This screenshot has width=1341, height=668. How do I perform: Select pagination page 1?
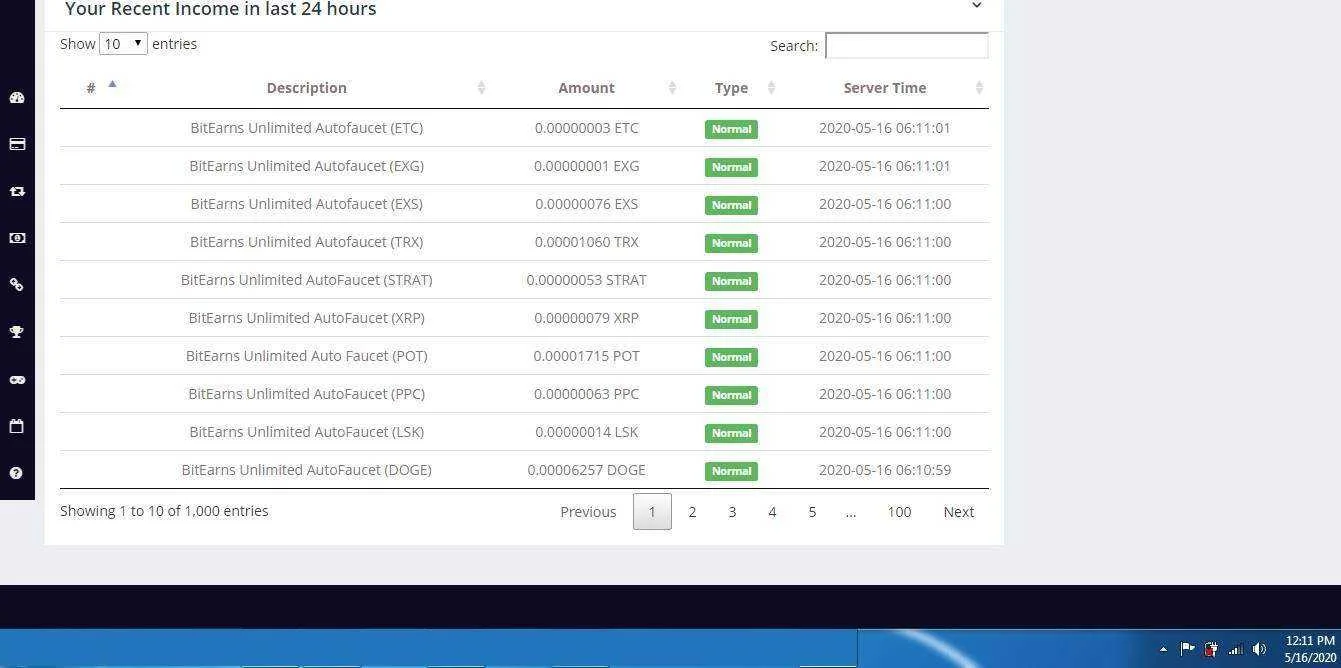[x=652, y=512]
